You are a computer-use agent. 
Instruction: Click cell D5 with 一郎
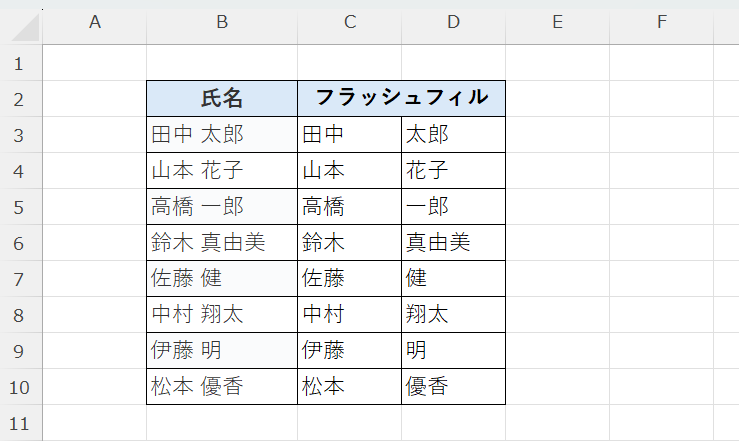453,206
